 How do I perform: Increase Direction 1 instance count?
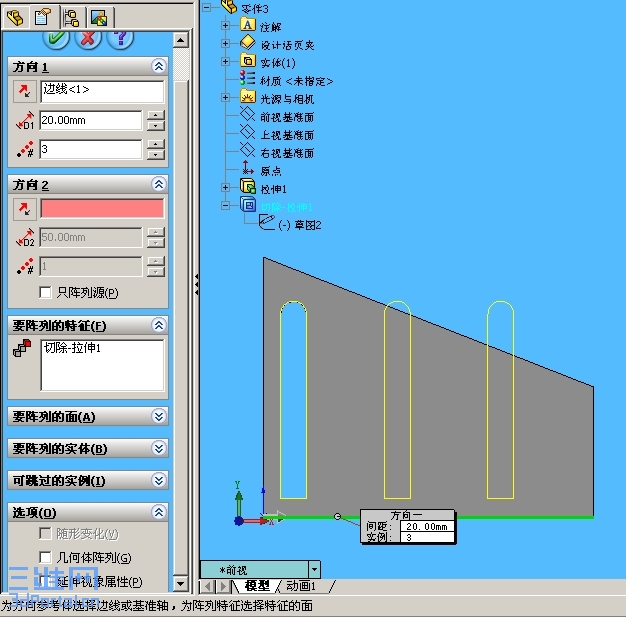click(x=156, y=145)
